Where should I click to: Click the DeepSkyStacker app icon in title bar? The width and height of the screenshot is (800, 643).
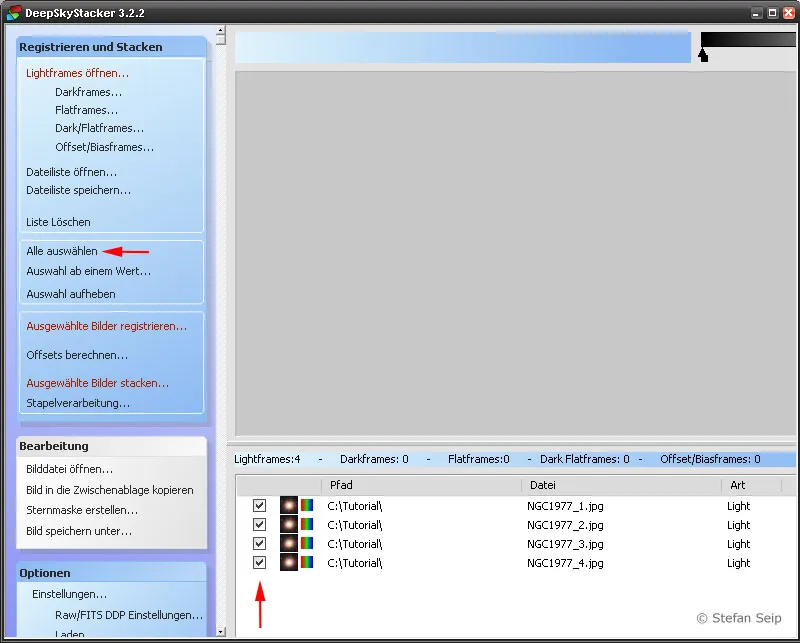coord(13,13)
